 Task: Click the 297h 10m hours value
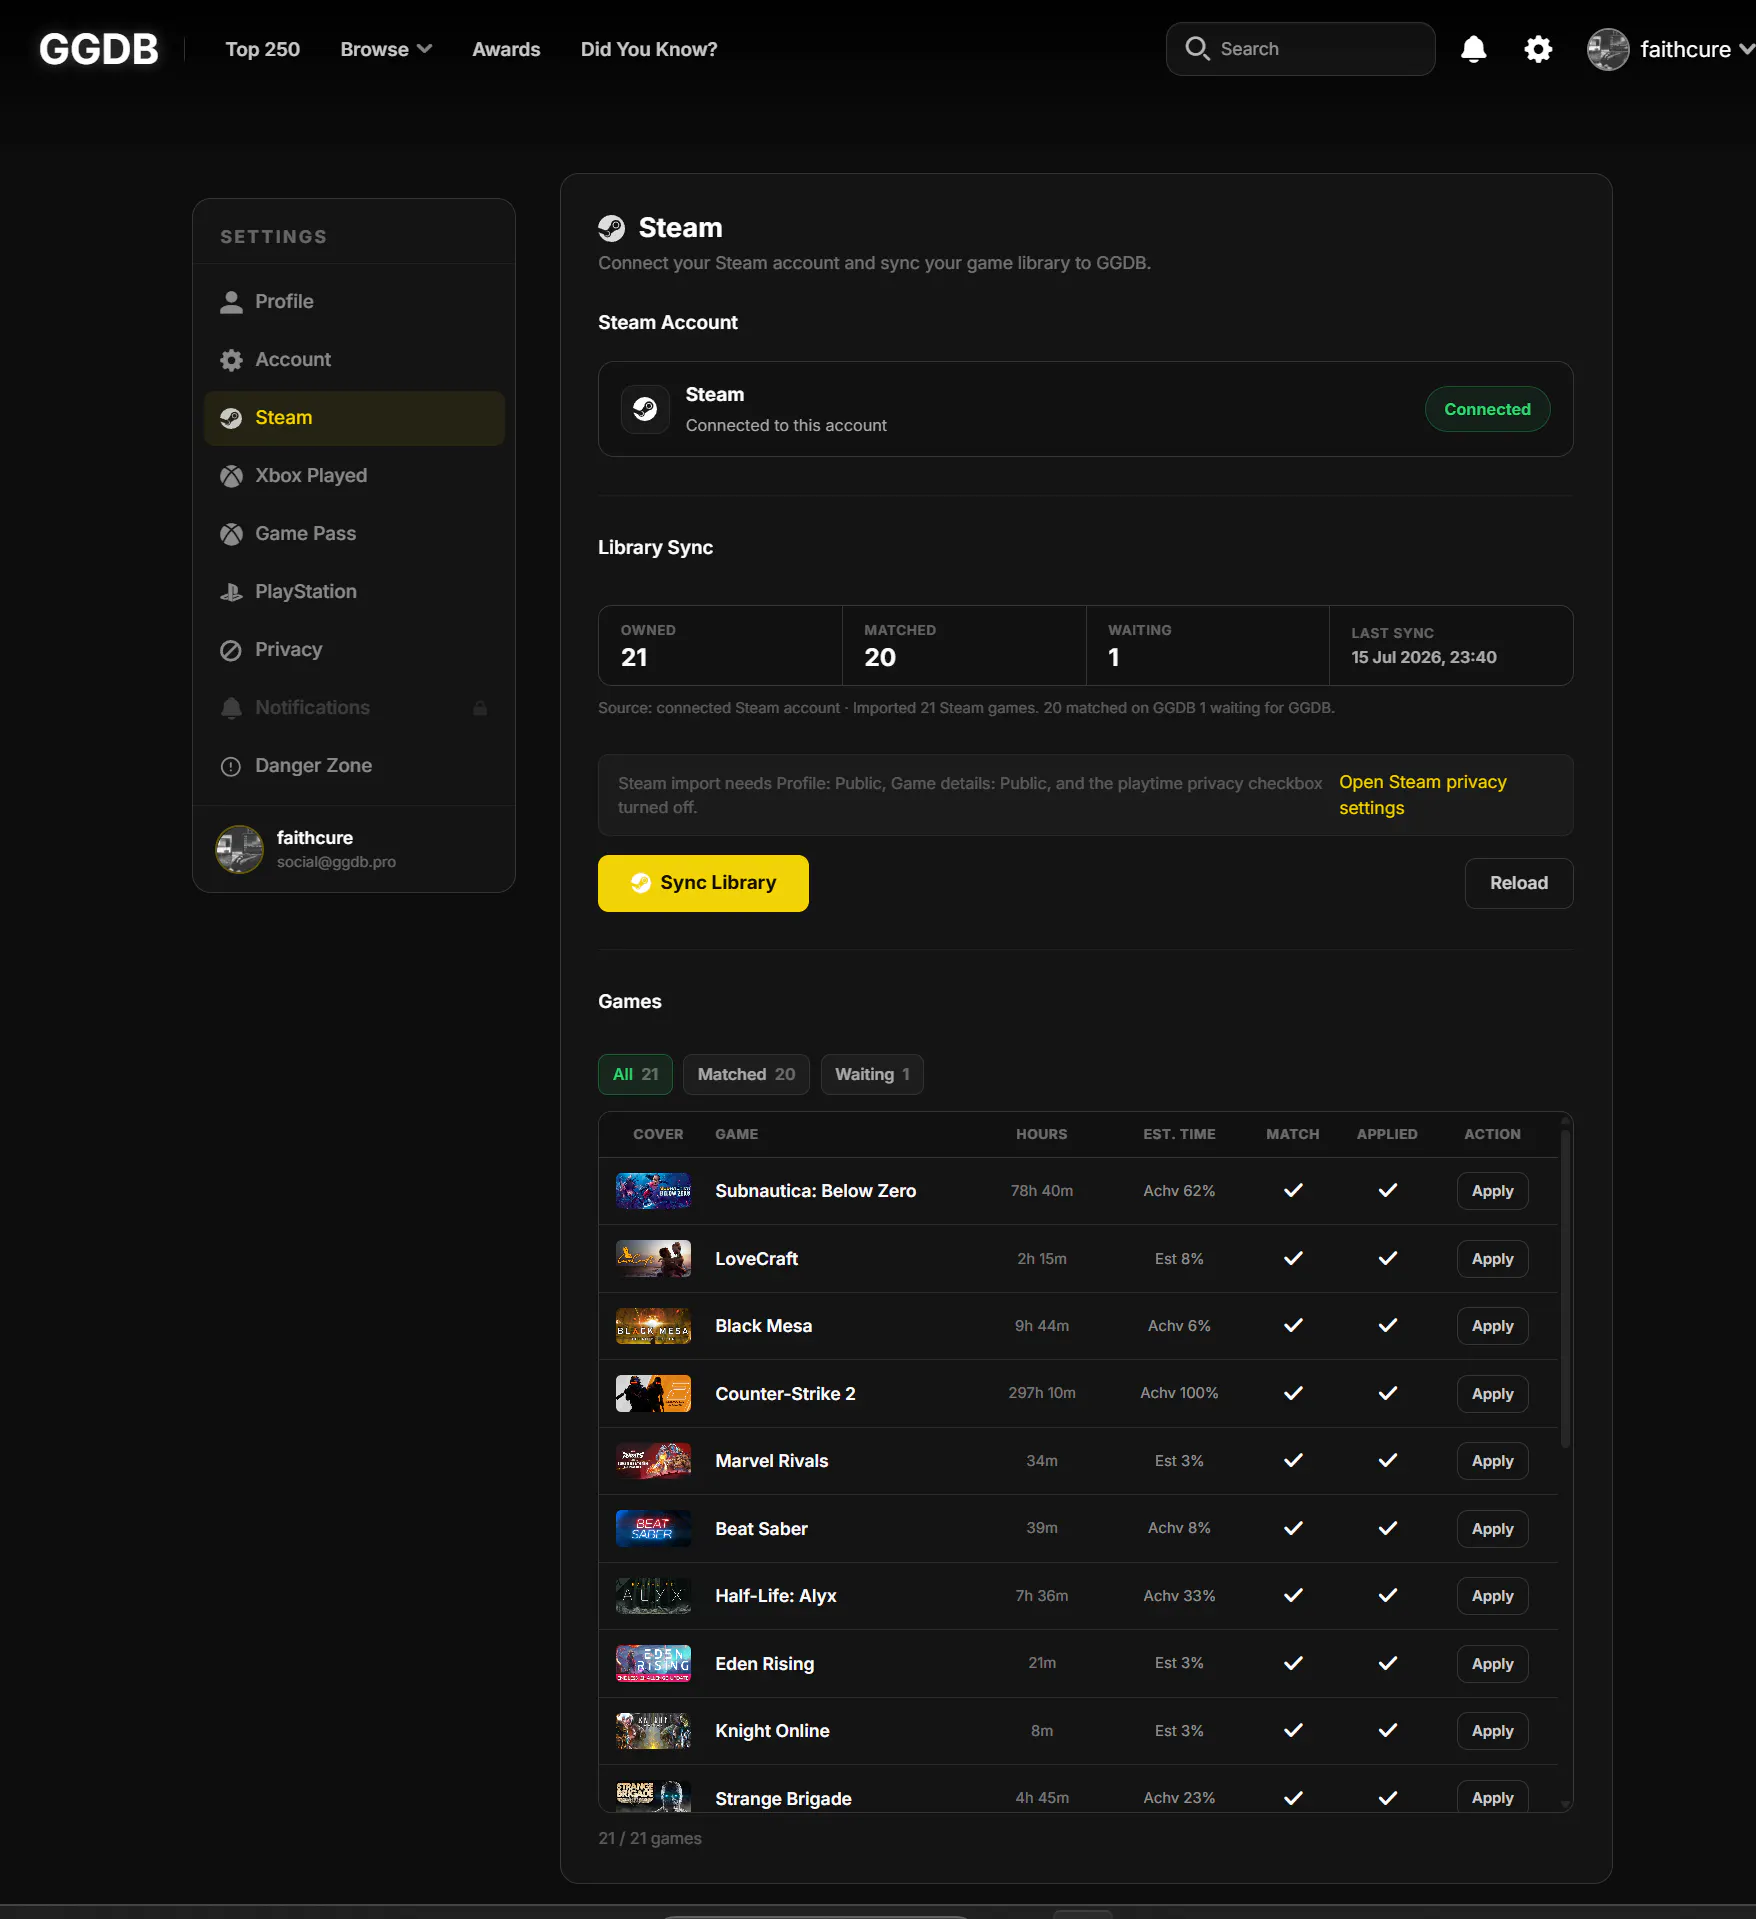point(1041,1393)
